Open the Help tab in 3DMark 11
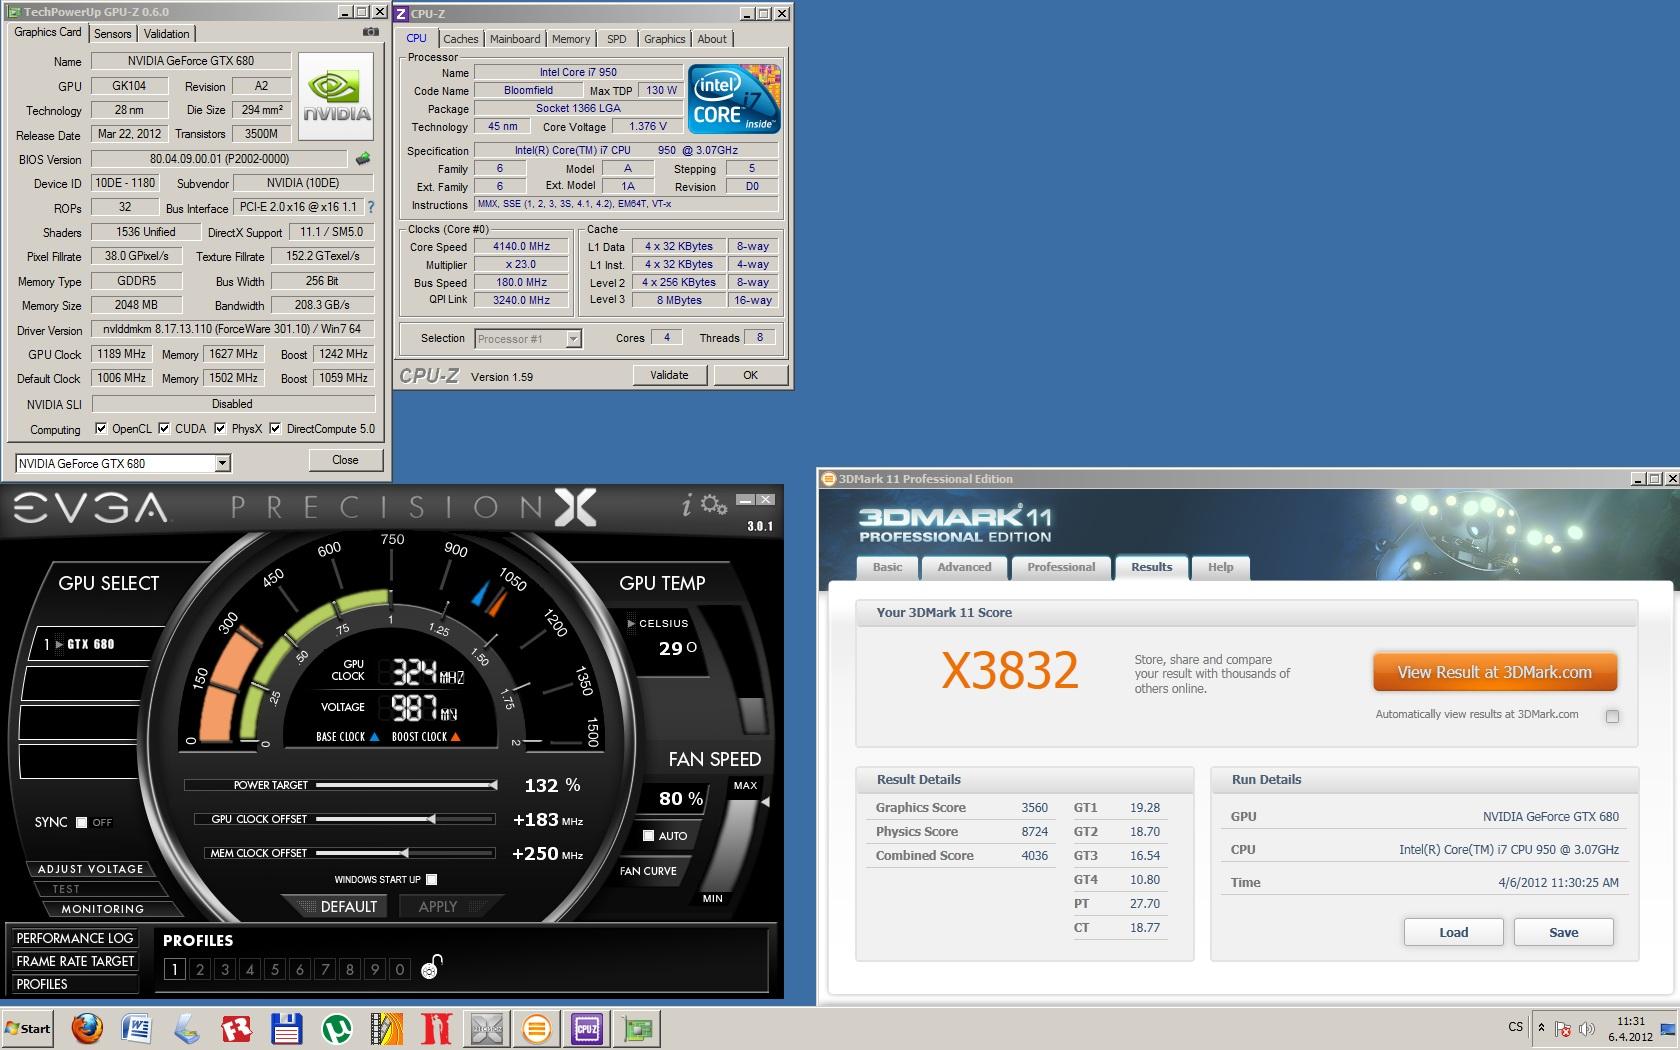Viewport: 1680px width, 1050px height. [1220, 567]
